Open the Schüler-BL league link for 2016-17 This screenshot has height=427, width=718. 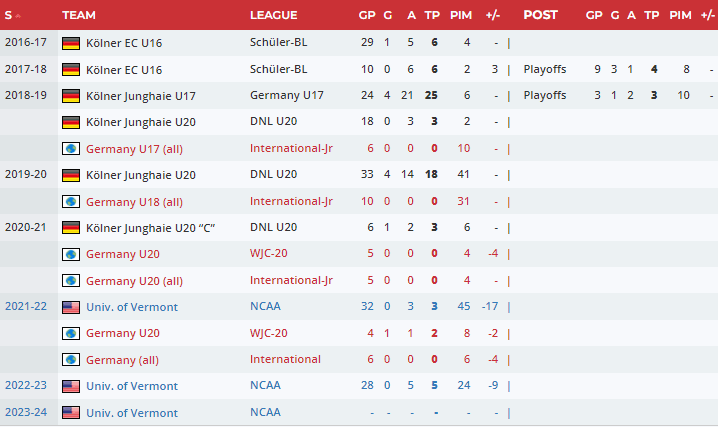click(x=278, y=43)
